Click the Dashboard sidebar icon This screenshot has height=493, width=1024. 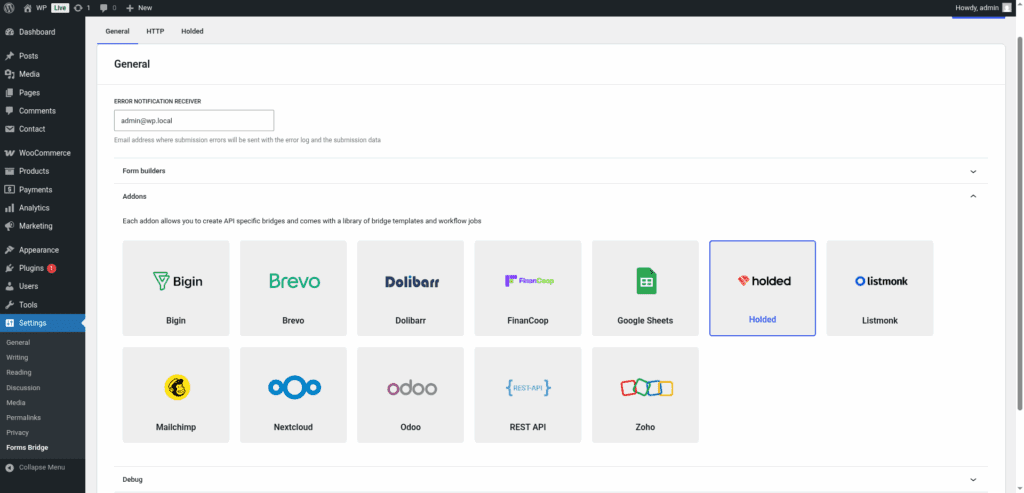click(10, 32)
